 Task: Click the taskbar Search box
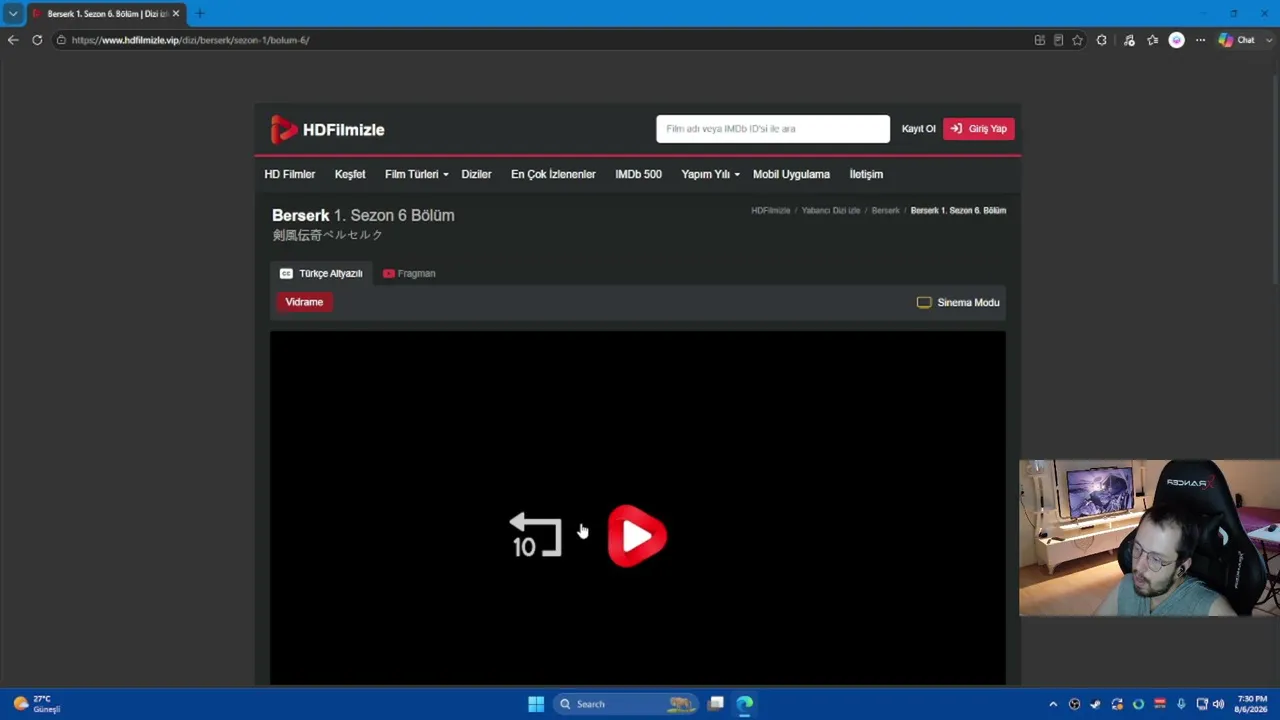624,704
